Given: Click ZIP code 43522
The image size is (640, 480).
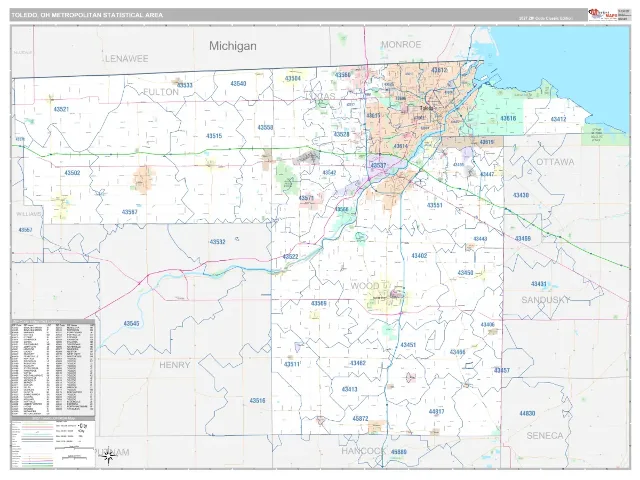Looking at the screenshot, I should click(290, 256).
